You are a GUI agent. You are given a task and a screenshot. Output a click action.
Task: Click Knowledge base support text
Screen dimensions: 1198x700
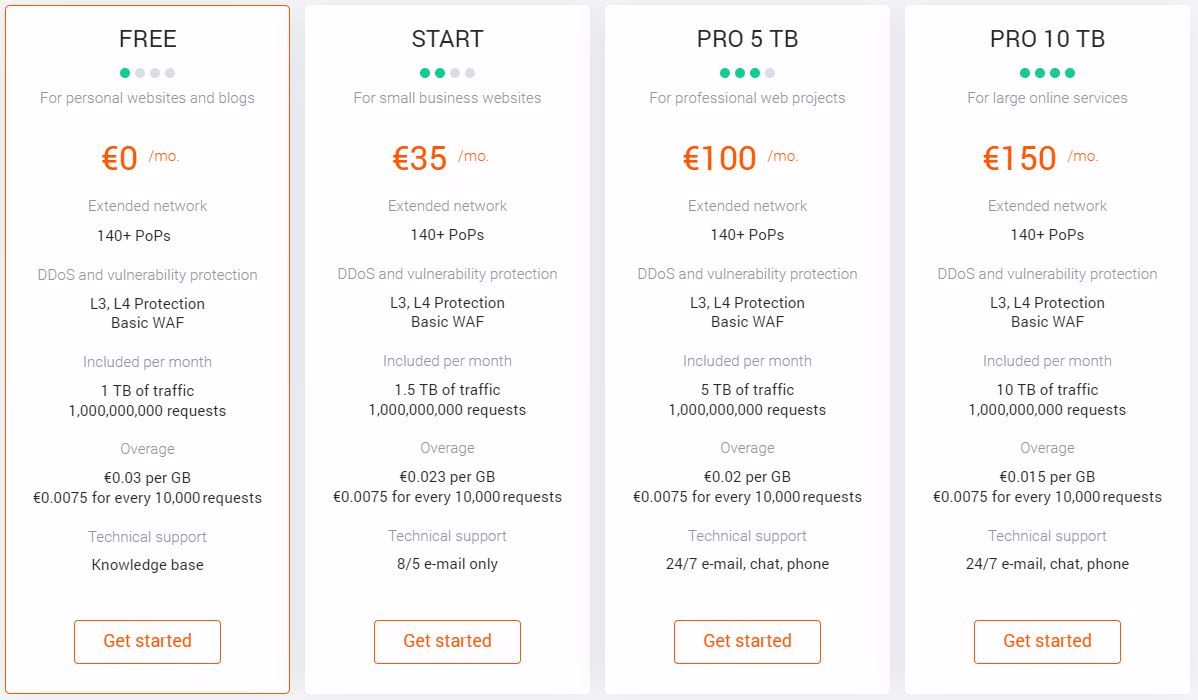click(147, 565)
